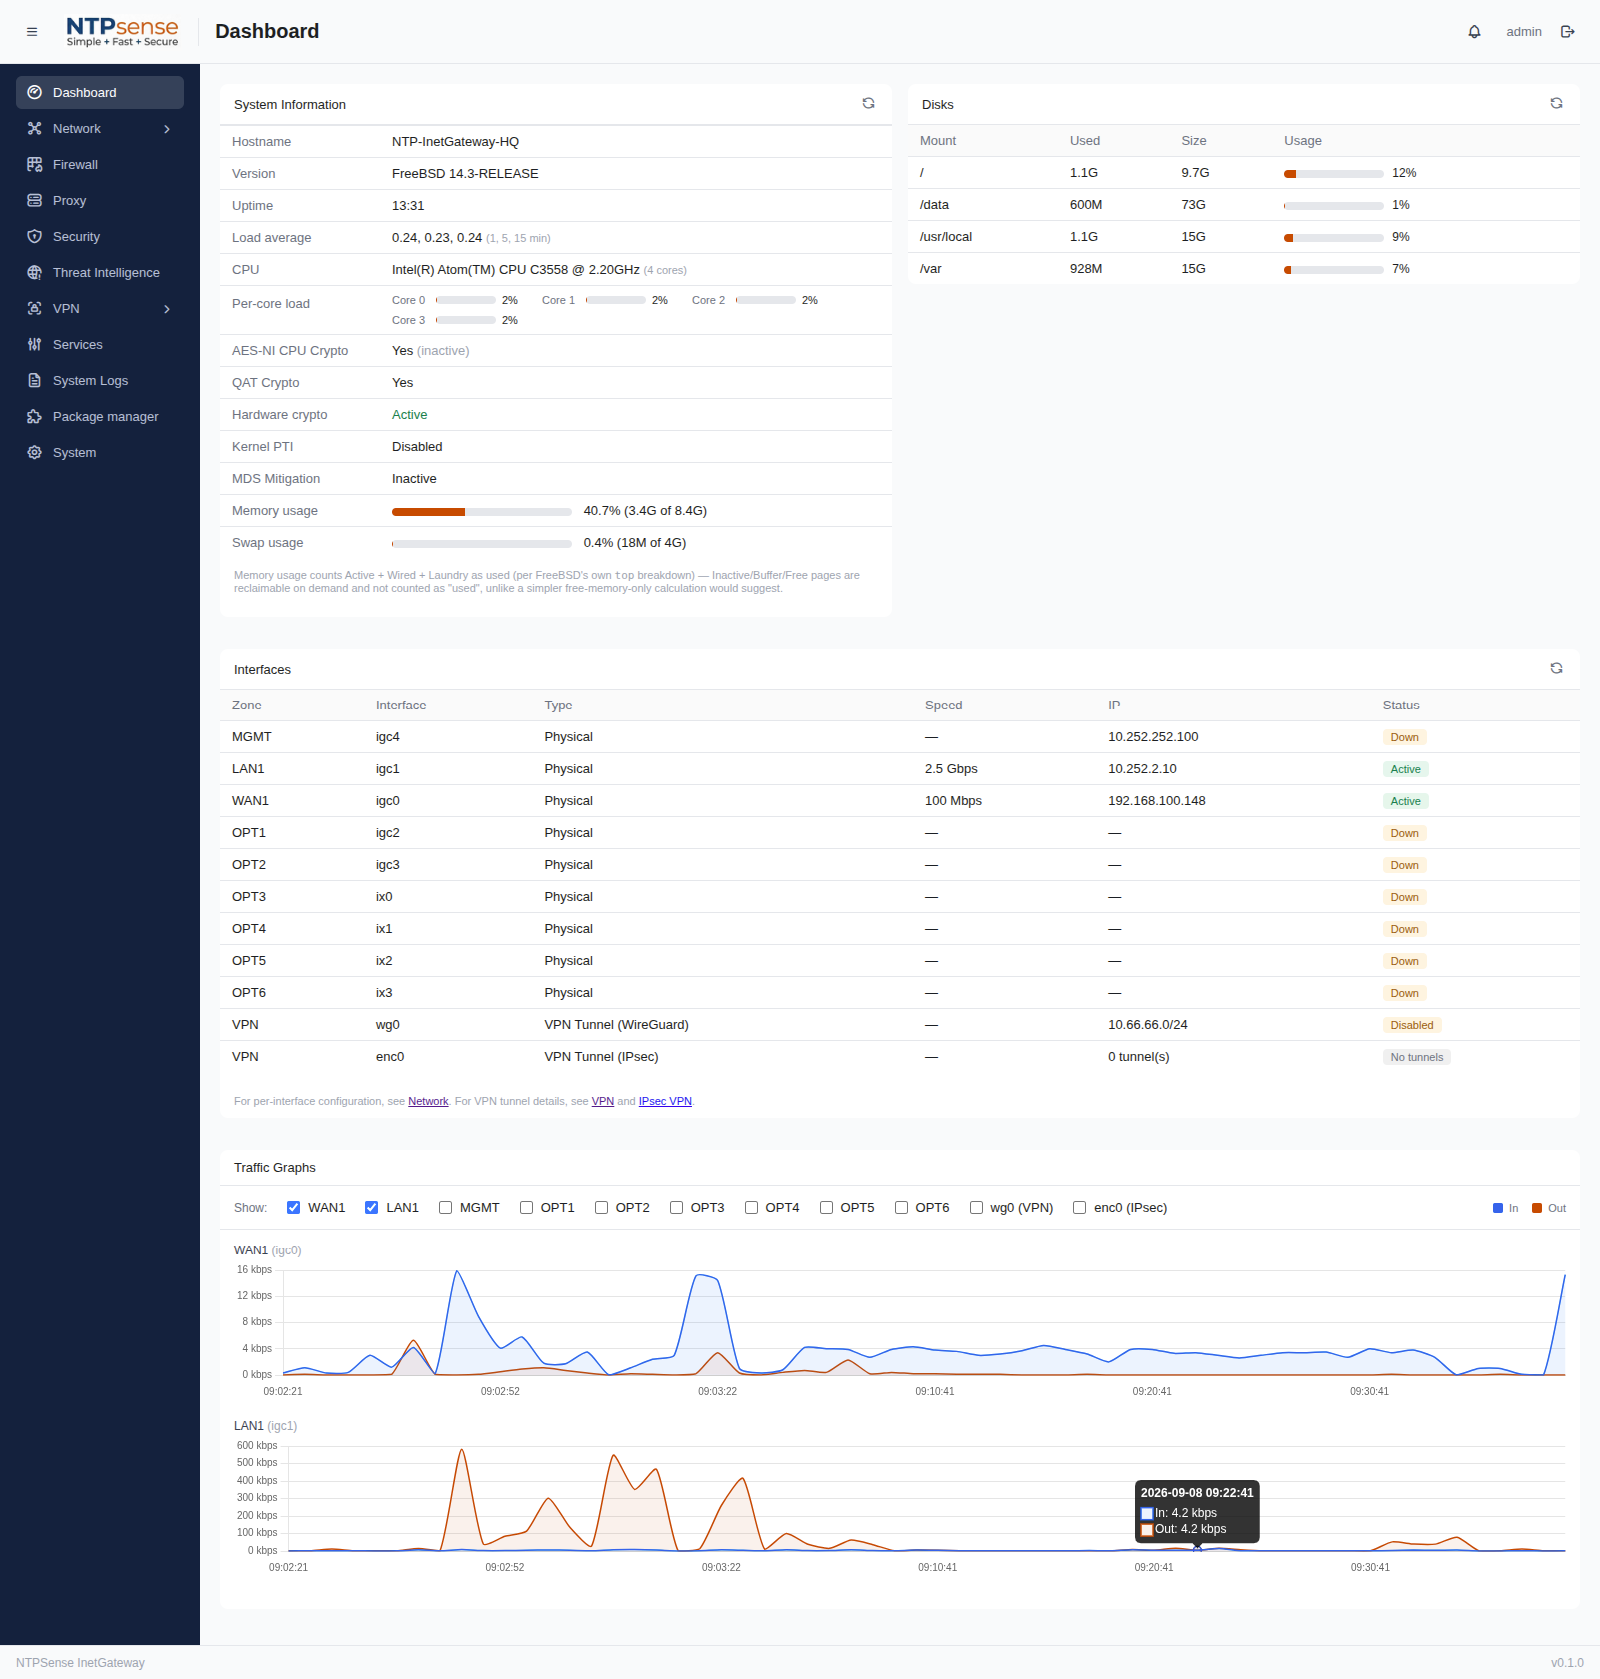
Task: Follow the Network link under Interfaces
Action: click(428, 1101)
